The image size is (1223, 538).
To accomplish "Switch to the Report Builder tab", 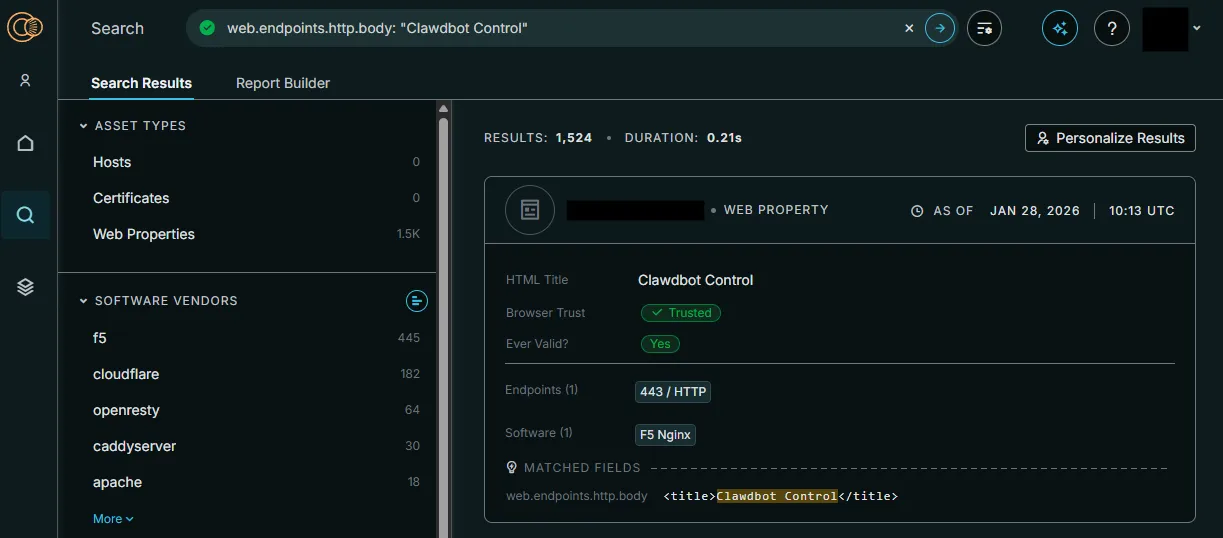I will click(282, 83).
